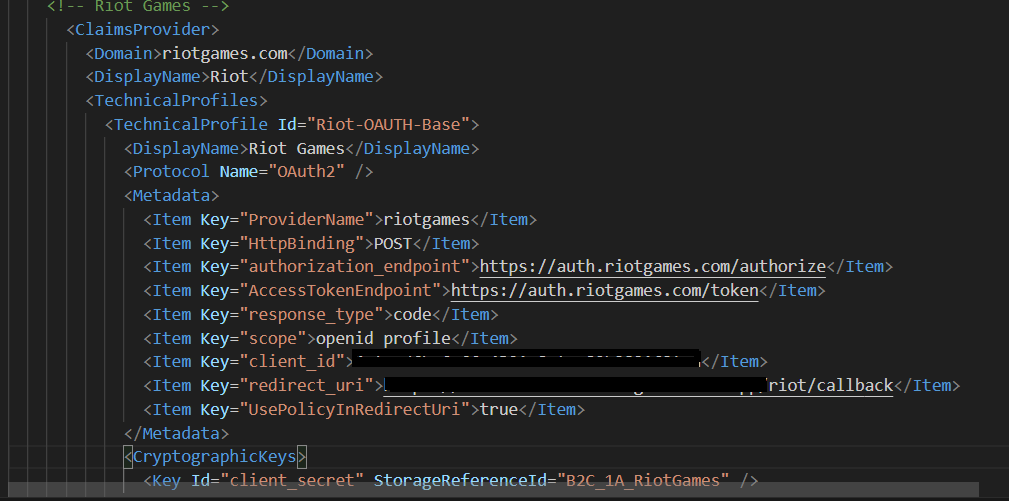Click the HttpBinding value POST
The height and width of the screenshot is (501, 1009).
click(x=393, y=244)
